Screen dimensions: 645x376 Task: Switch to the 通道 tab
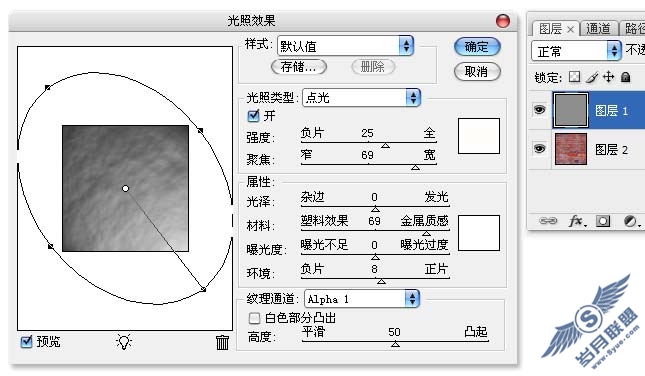point(599,28)
